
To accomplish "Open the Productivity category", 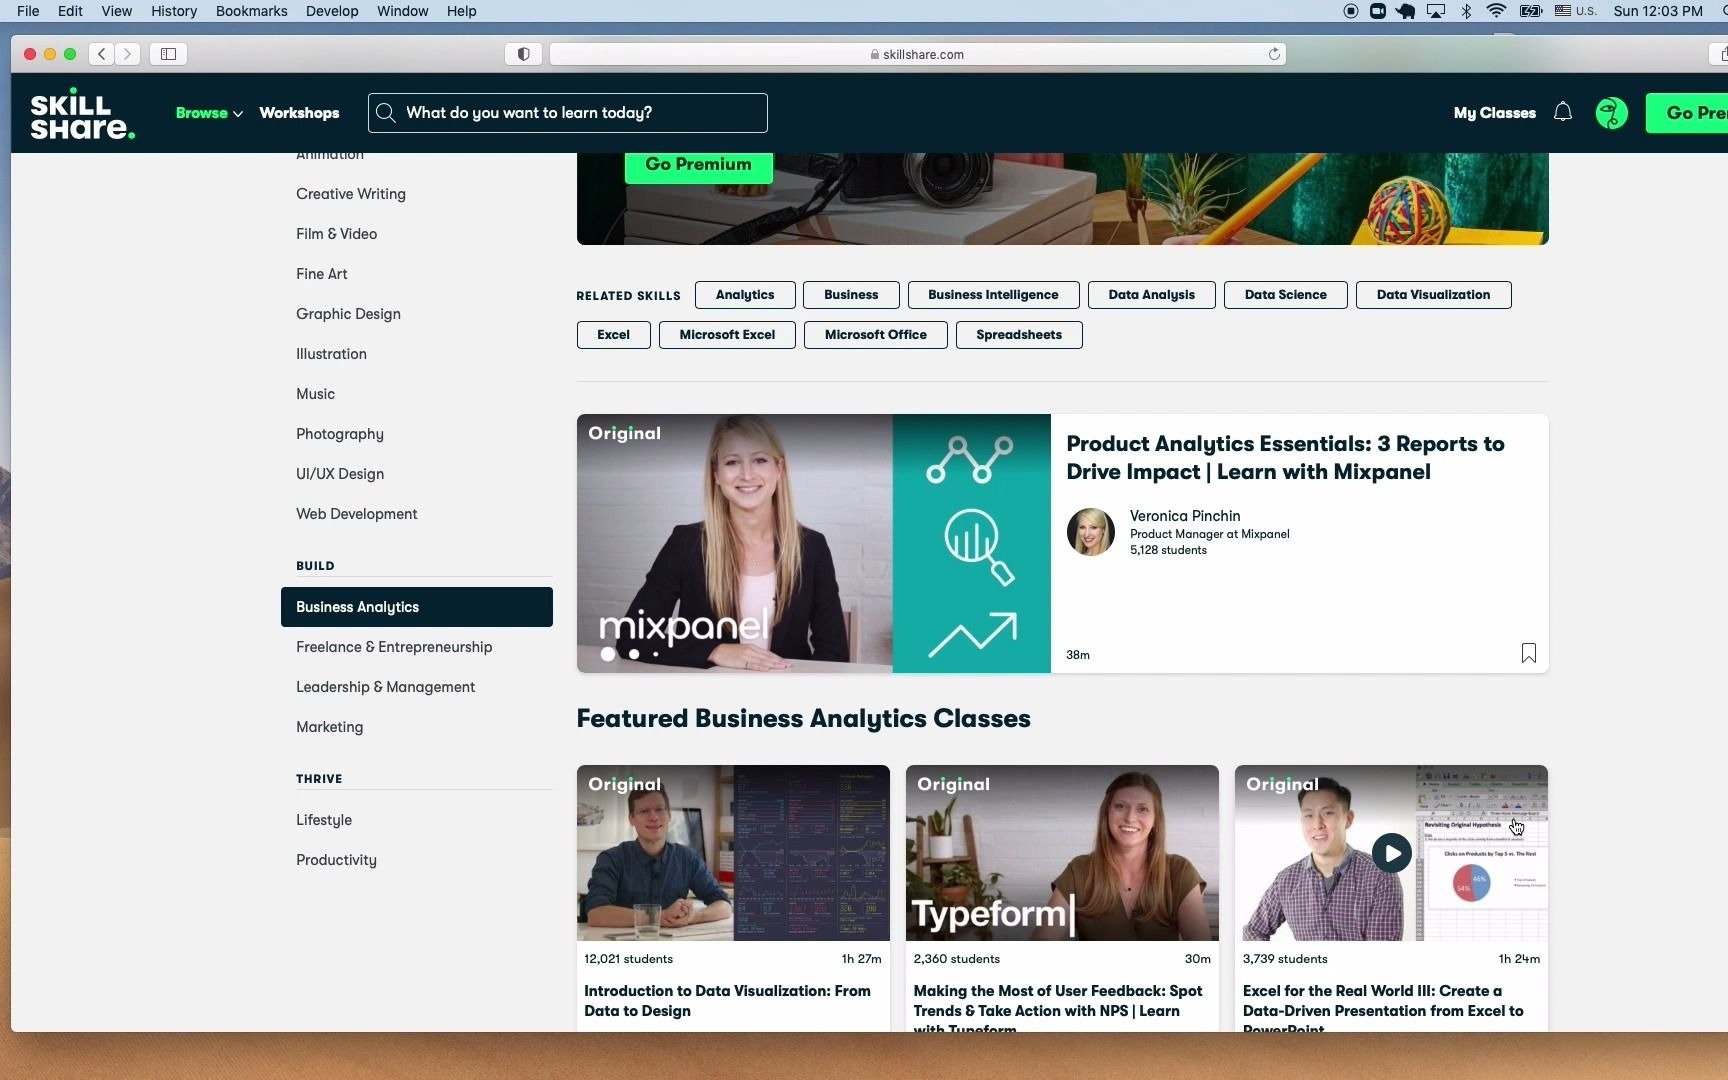I will (336, 860).
